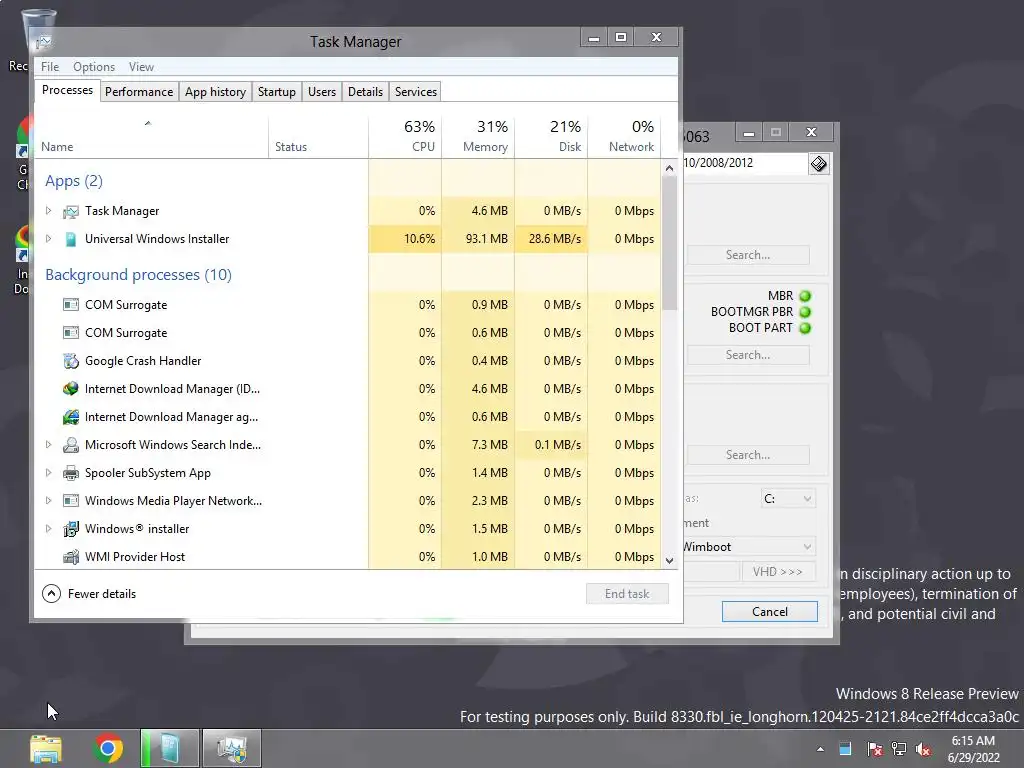
Task: Expand Microsoft Windows Search Indexer row
Action: 48,445
